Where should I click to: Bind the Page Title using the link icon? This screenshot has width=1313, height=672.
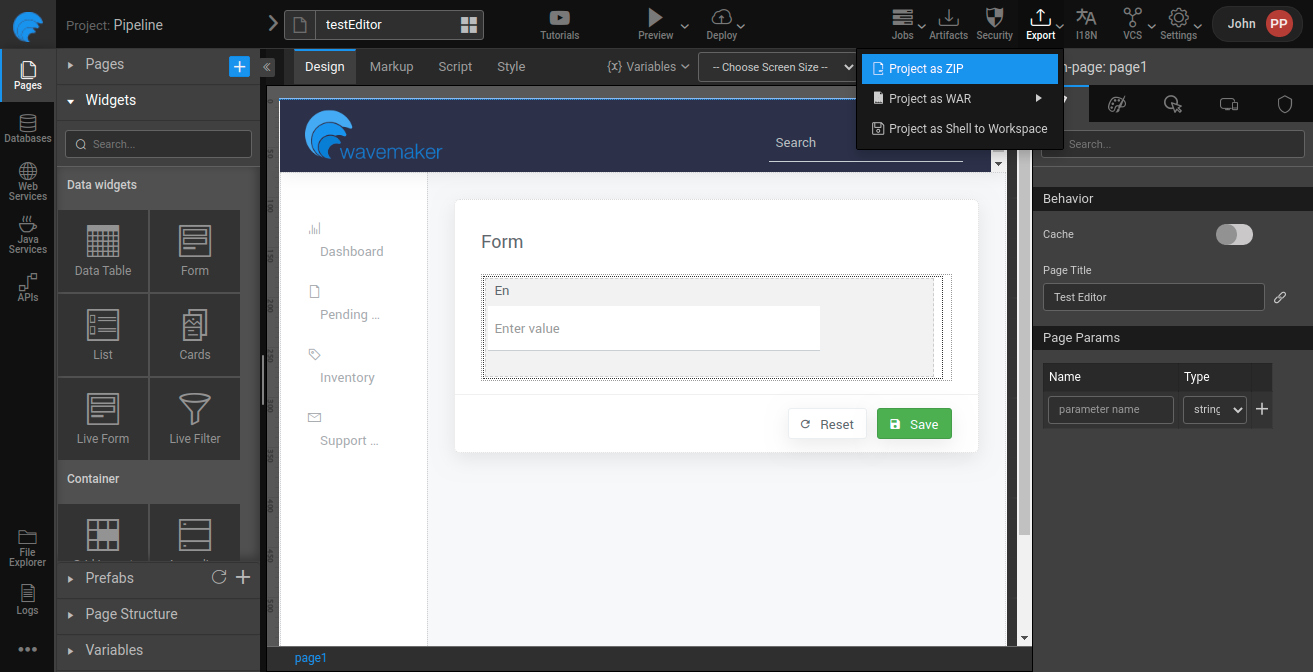[x=1281, y=296]
